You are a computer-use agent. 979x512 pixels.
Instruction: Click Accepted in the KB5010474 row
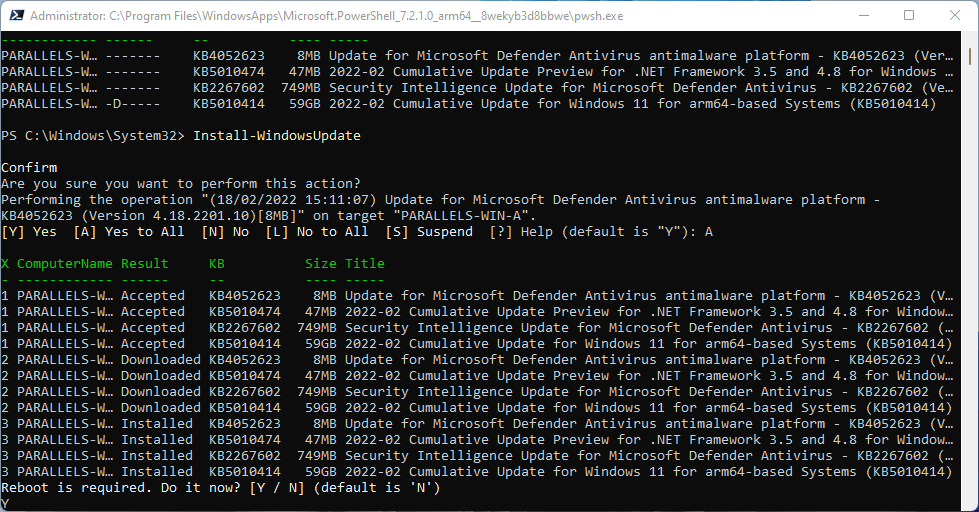(x=152, y=312)
